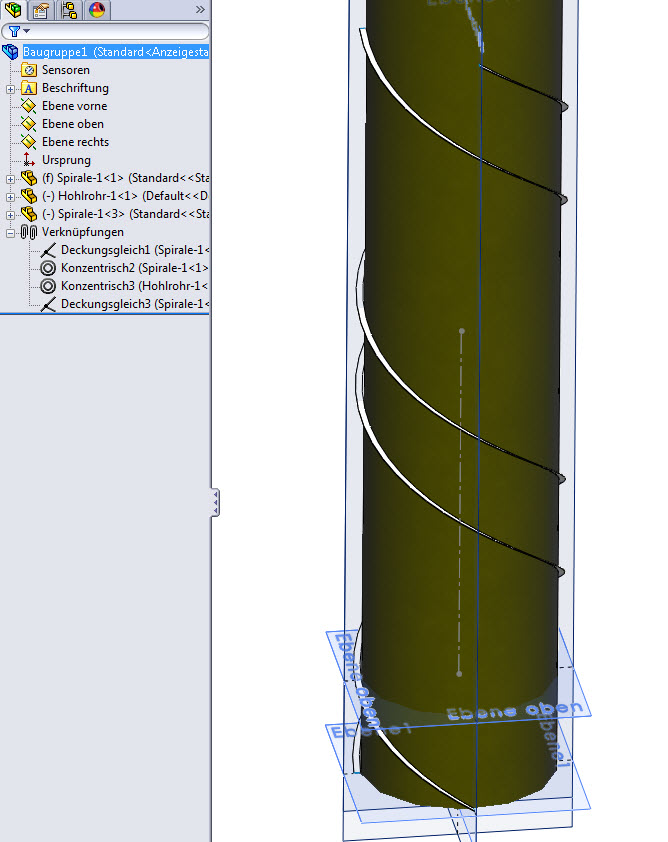Expand the Beschriftung node
Screen dimensions: 668x842
point(10,89)
